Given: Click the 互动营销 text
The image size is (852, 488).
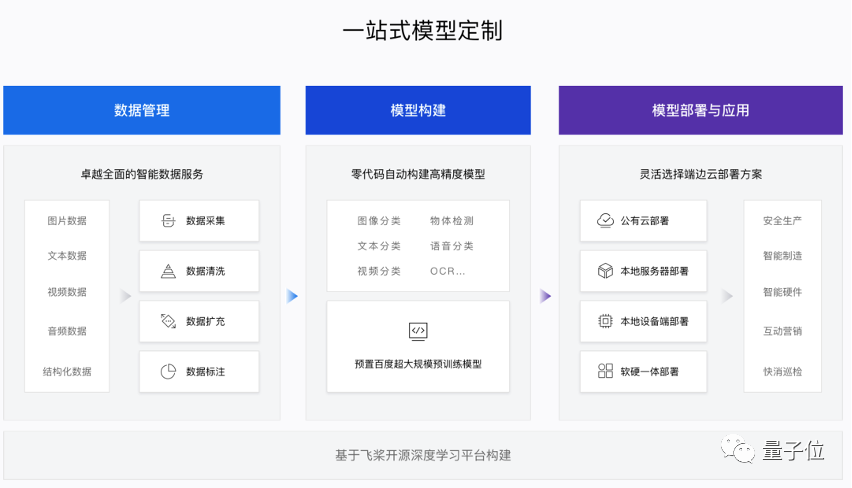Looking at the screenshot, I should [x=782, y=331].
